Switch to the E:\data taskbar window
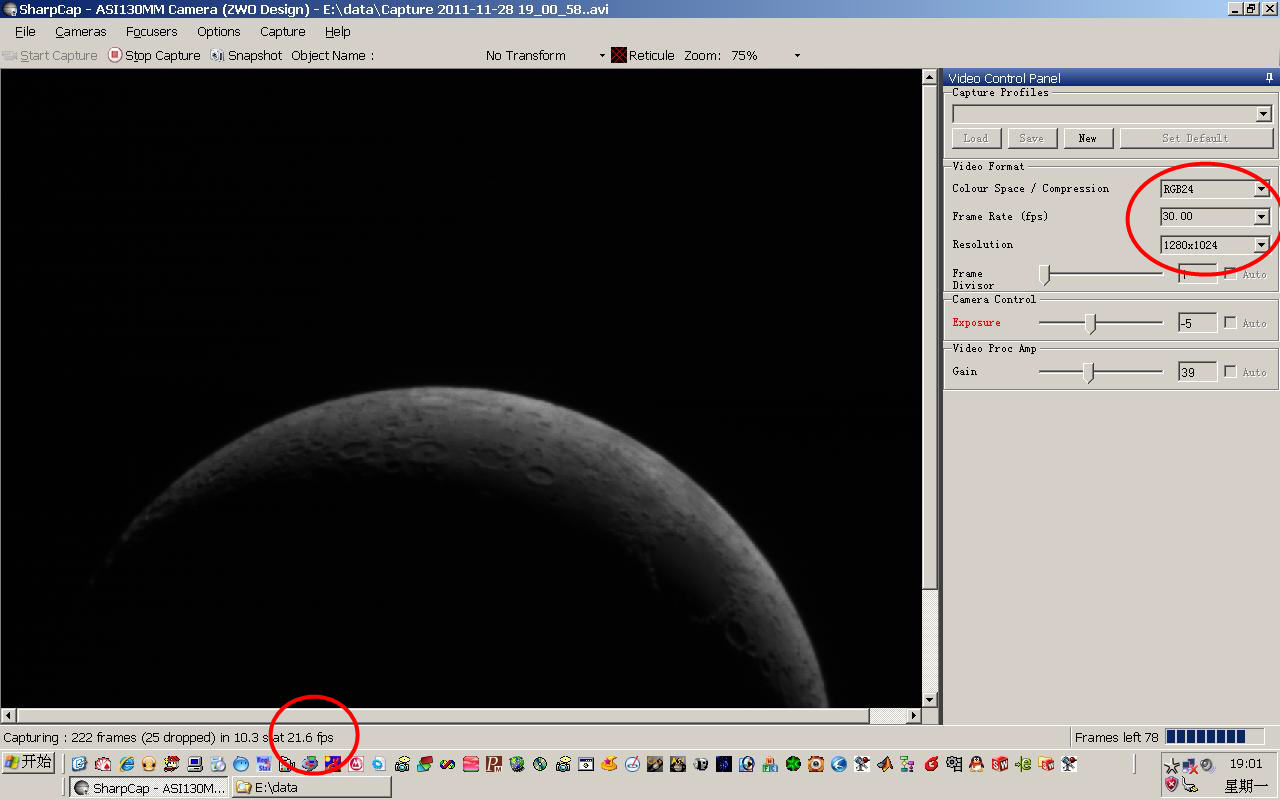 pyautogui.click(x=311, y=788)
